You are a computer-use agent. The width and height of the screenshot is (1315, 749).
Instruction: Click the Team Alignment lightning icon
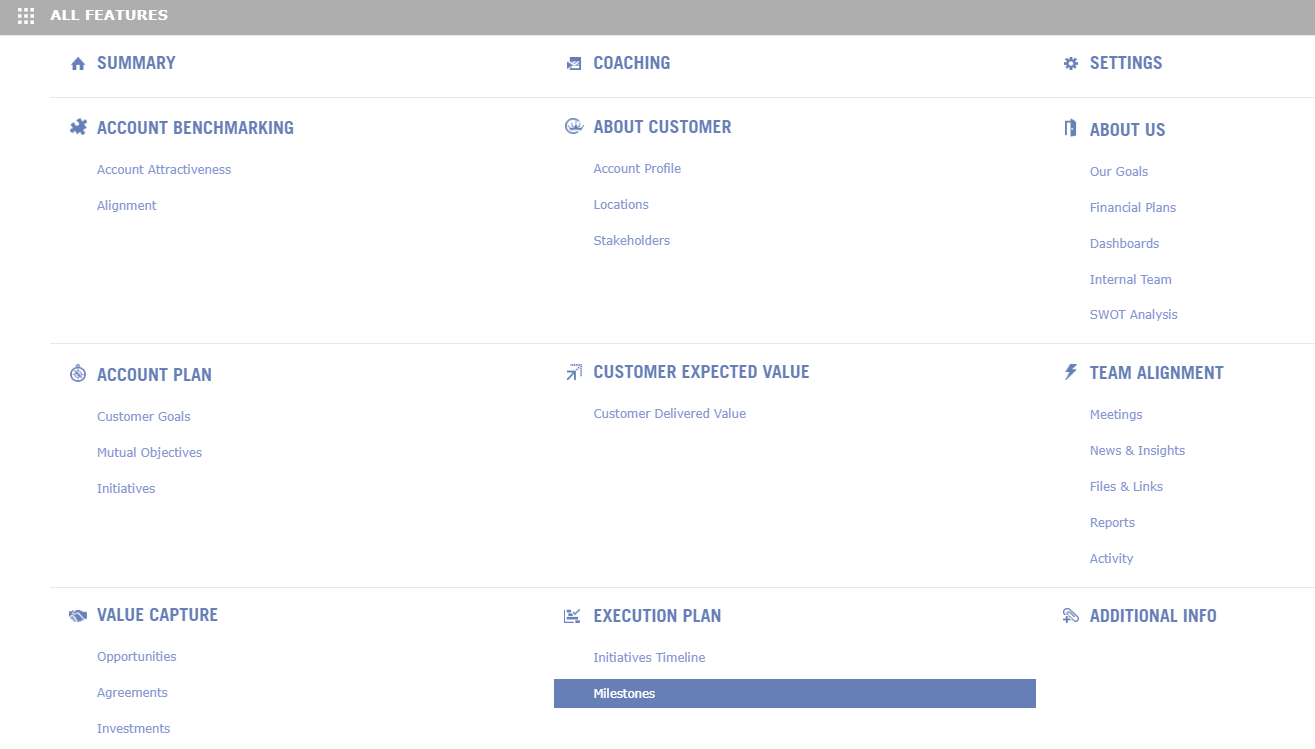pyautogui.click(x=1071, y=372)
